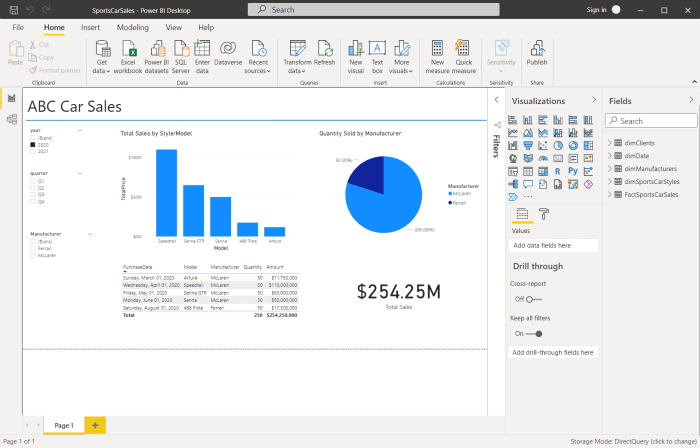This screenshot has width=700, height=448.
Task: Uncheck the 2020 year checkbox
Action: coord(33,145)
